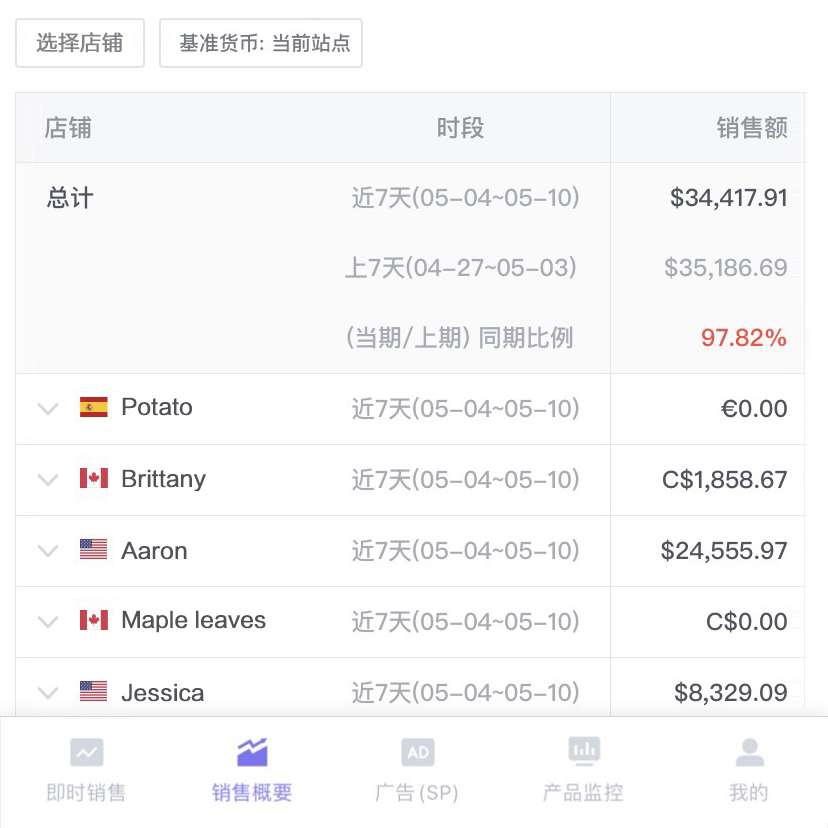Select the Maple leaves store name
Screen dimensions: 828x828
[x=193, y=621]
